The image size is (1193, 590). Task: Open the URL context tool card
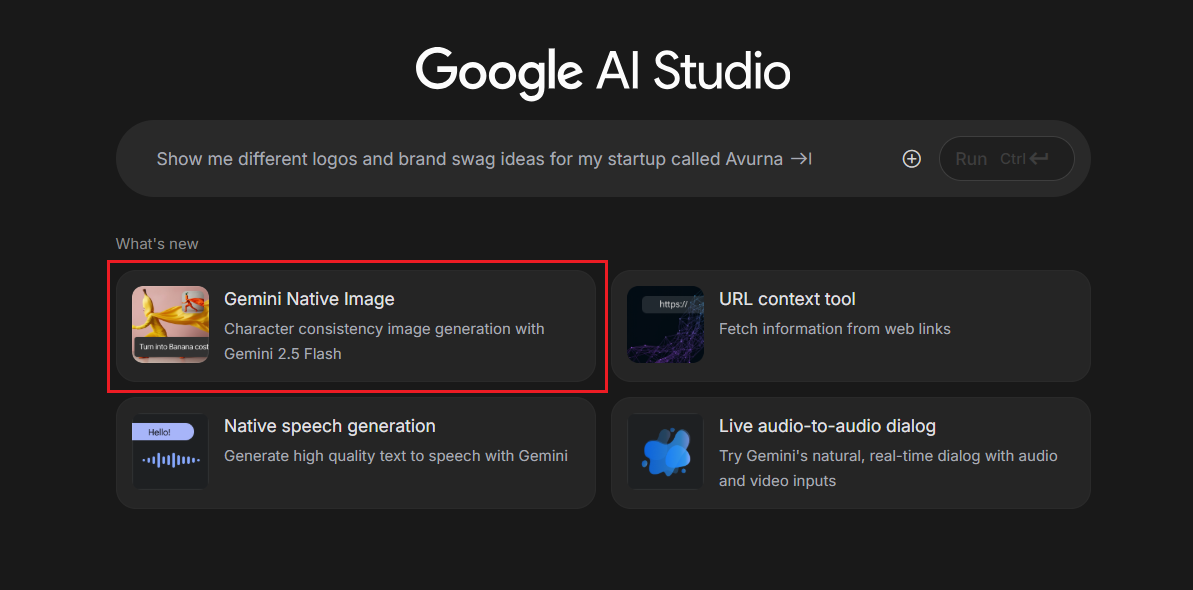pyautogui.click(x=851, y=326)
